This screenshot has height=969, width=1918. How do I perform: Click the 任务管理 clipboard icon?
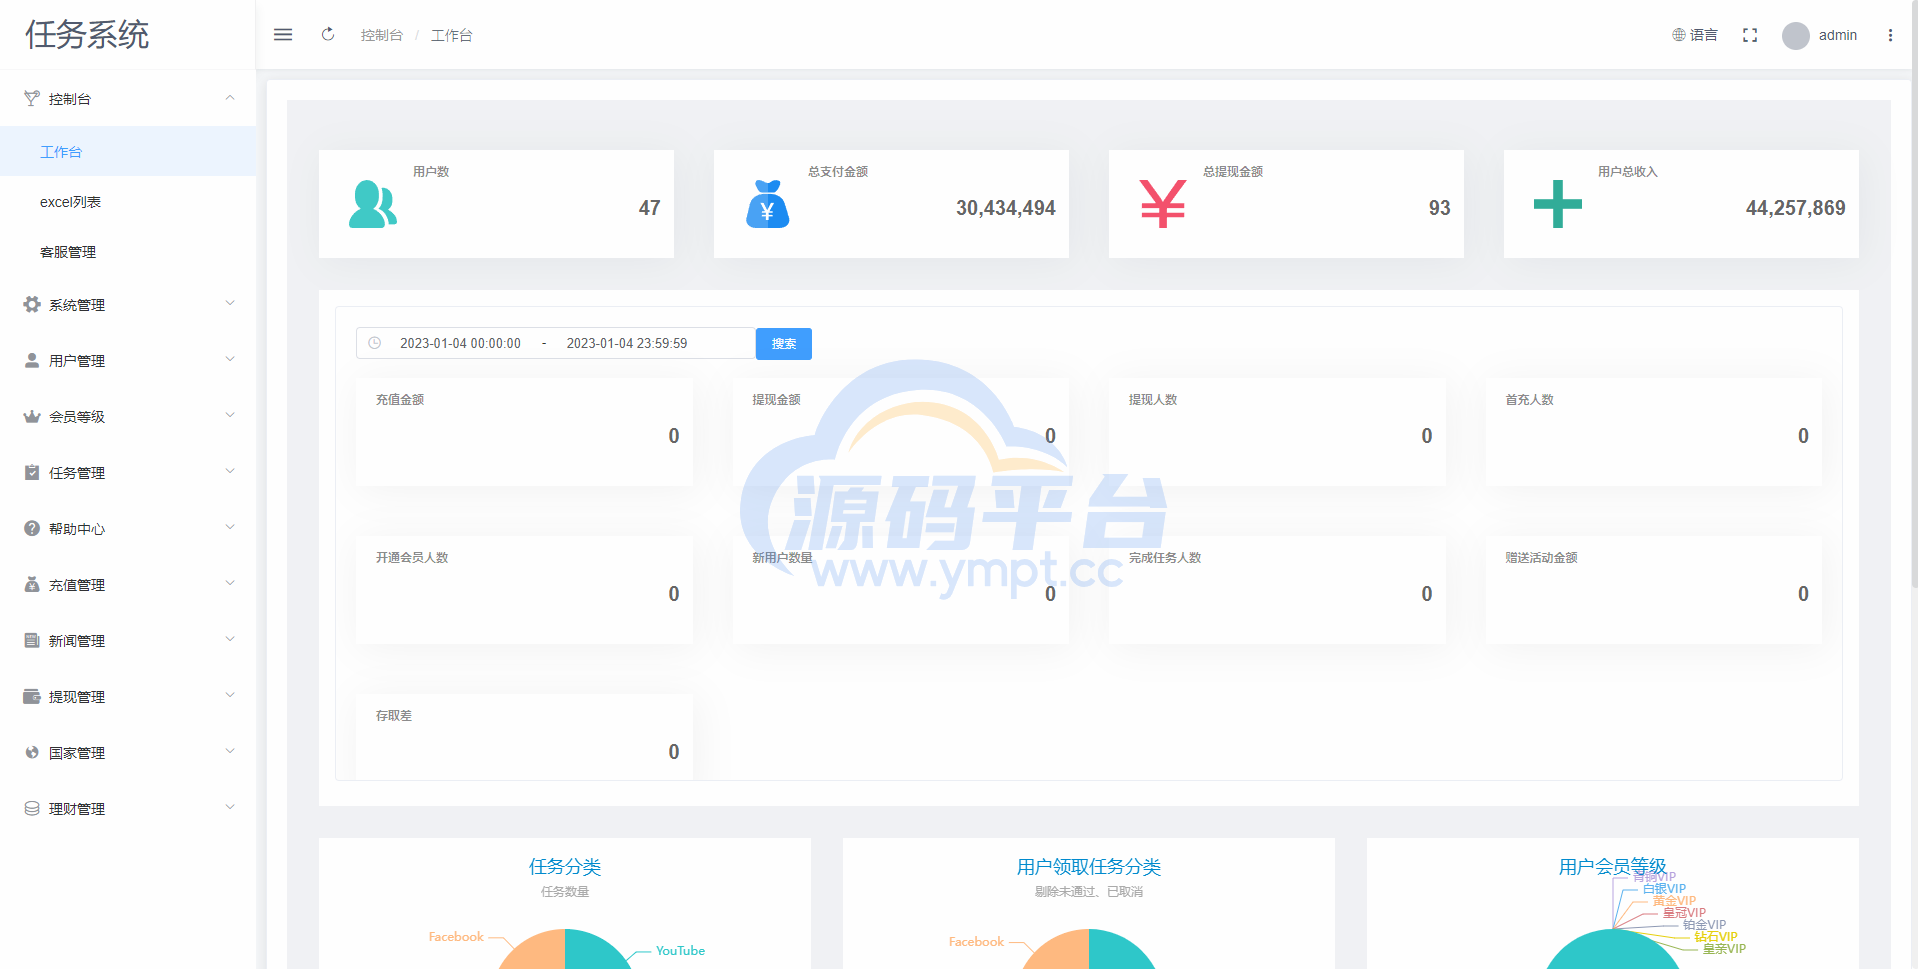(32, 472)
